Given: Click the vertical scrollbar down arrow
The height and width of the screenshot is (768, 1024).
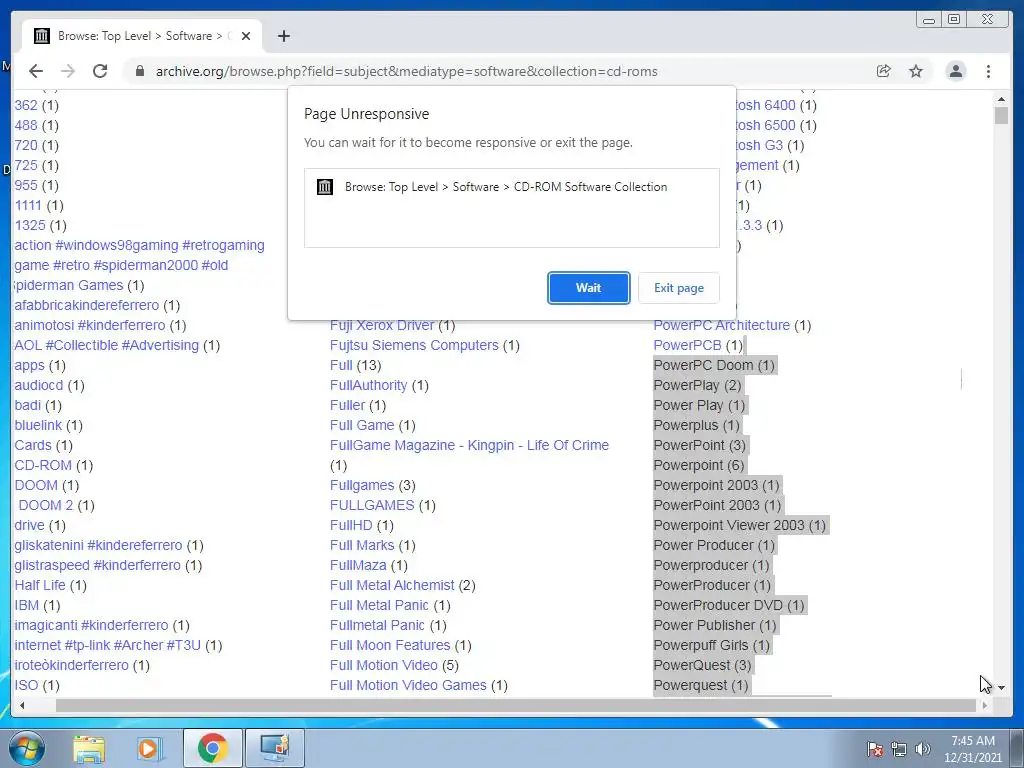Looking at the screenshot, I should (1001, 688).
